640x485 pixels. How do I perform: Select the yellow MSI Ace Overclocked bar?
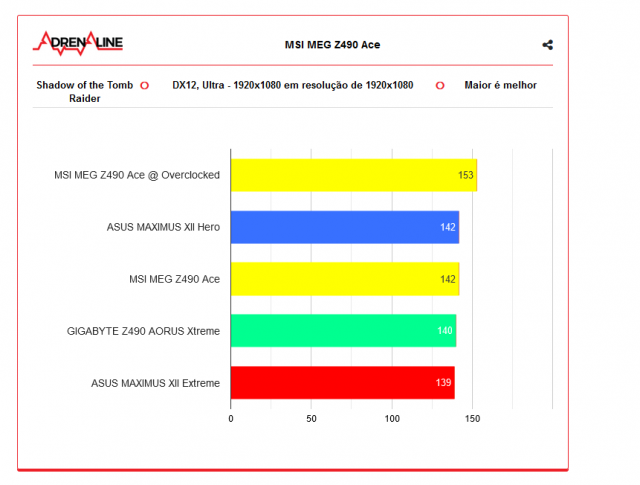(354, 175)
